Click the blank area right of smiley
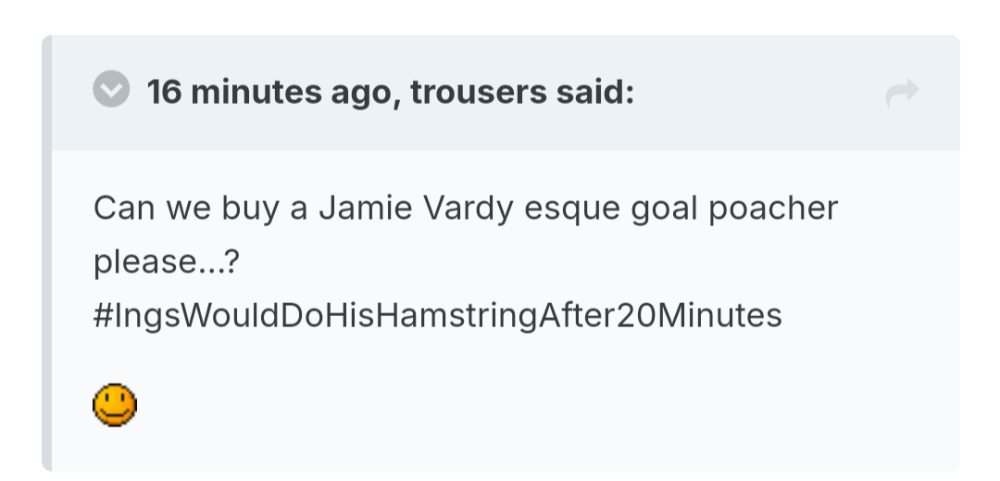The width and height of the screenshot is (1000, 481). pos(500,405)
